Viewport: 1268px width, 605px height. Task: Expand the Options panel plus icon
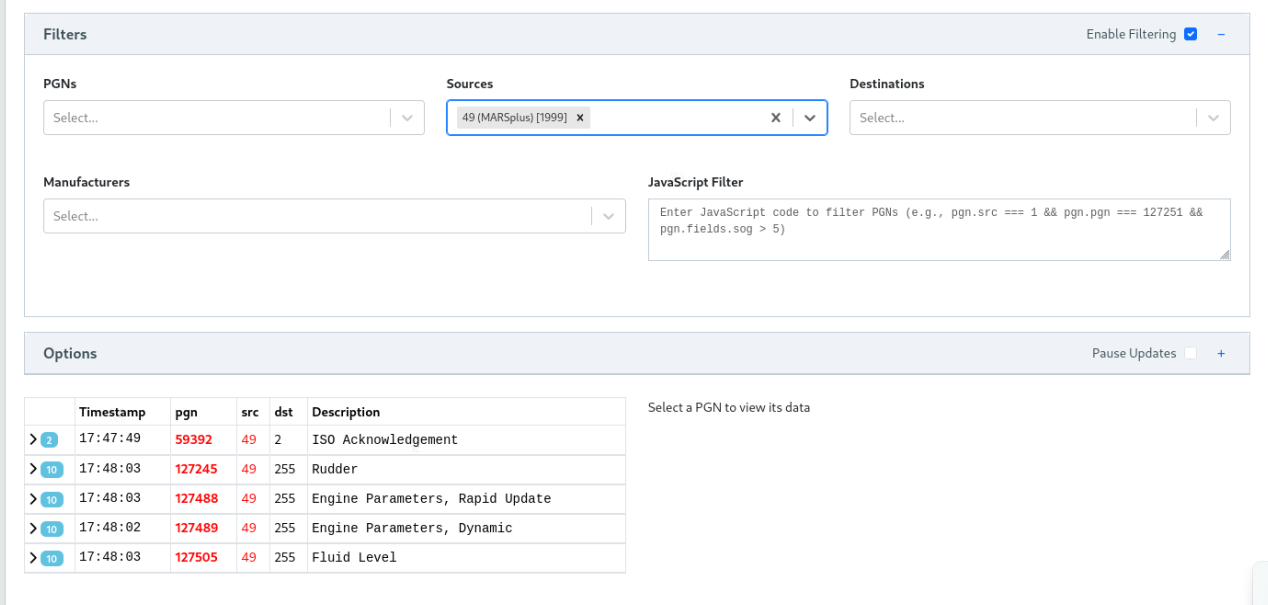pos(1221,353)
